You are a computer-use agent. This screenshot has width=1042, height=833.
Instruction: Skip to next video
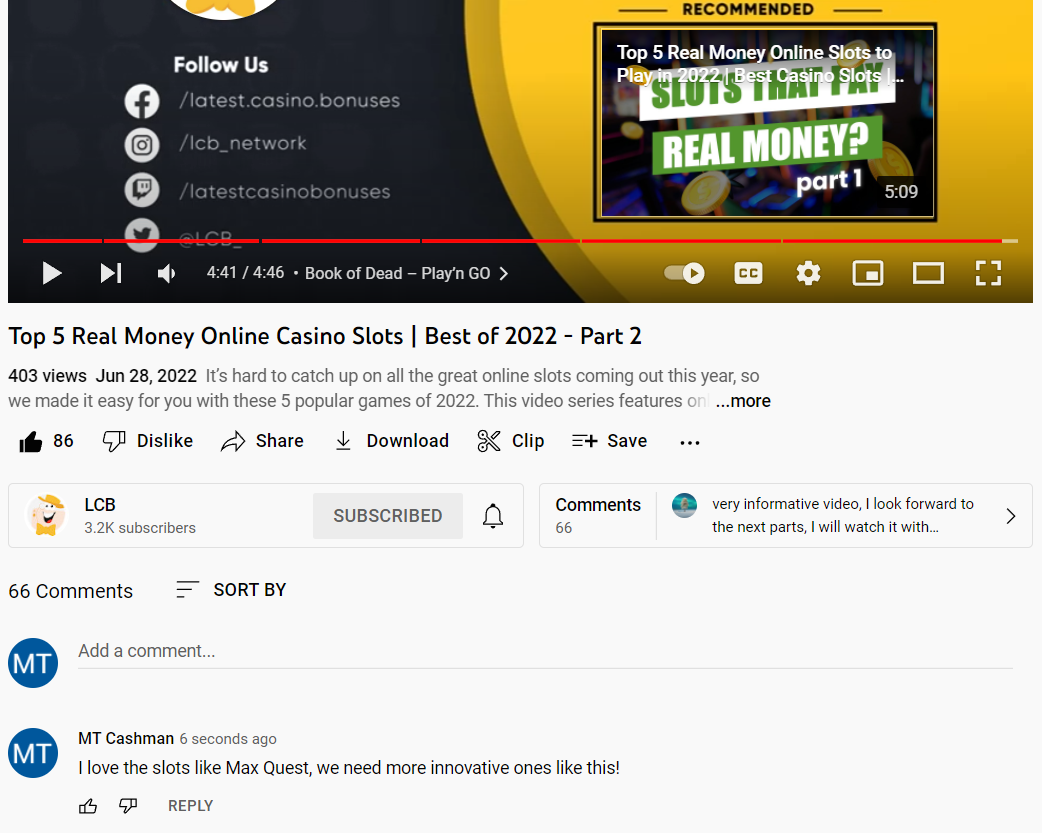click(111, 273)
